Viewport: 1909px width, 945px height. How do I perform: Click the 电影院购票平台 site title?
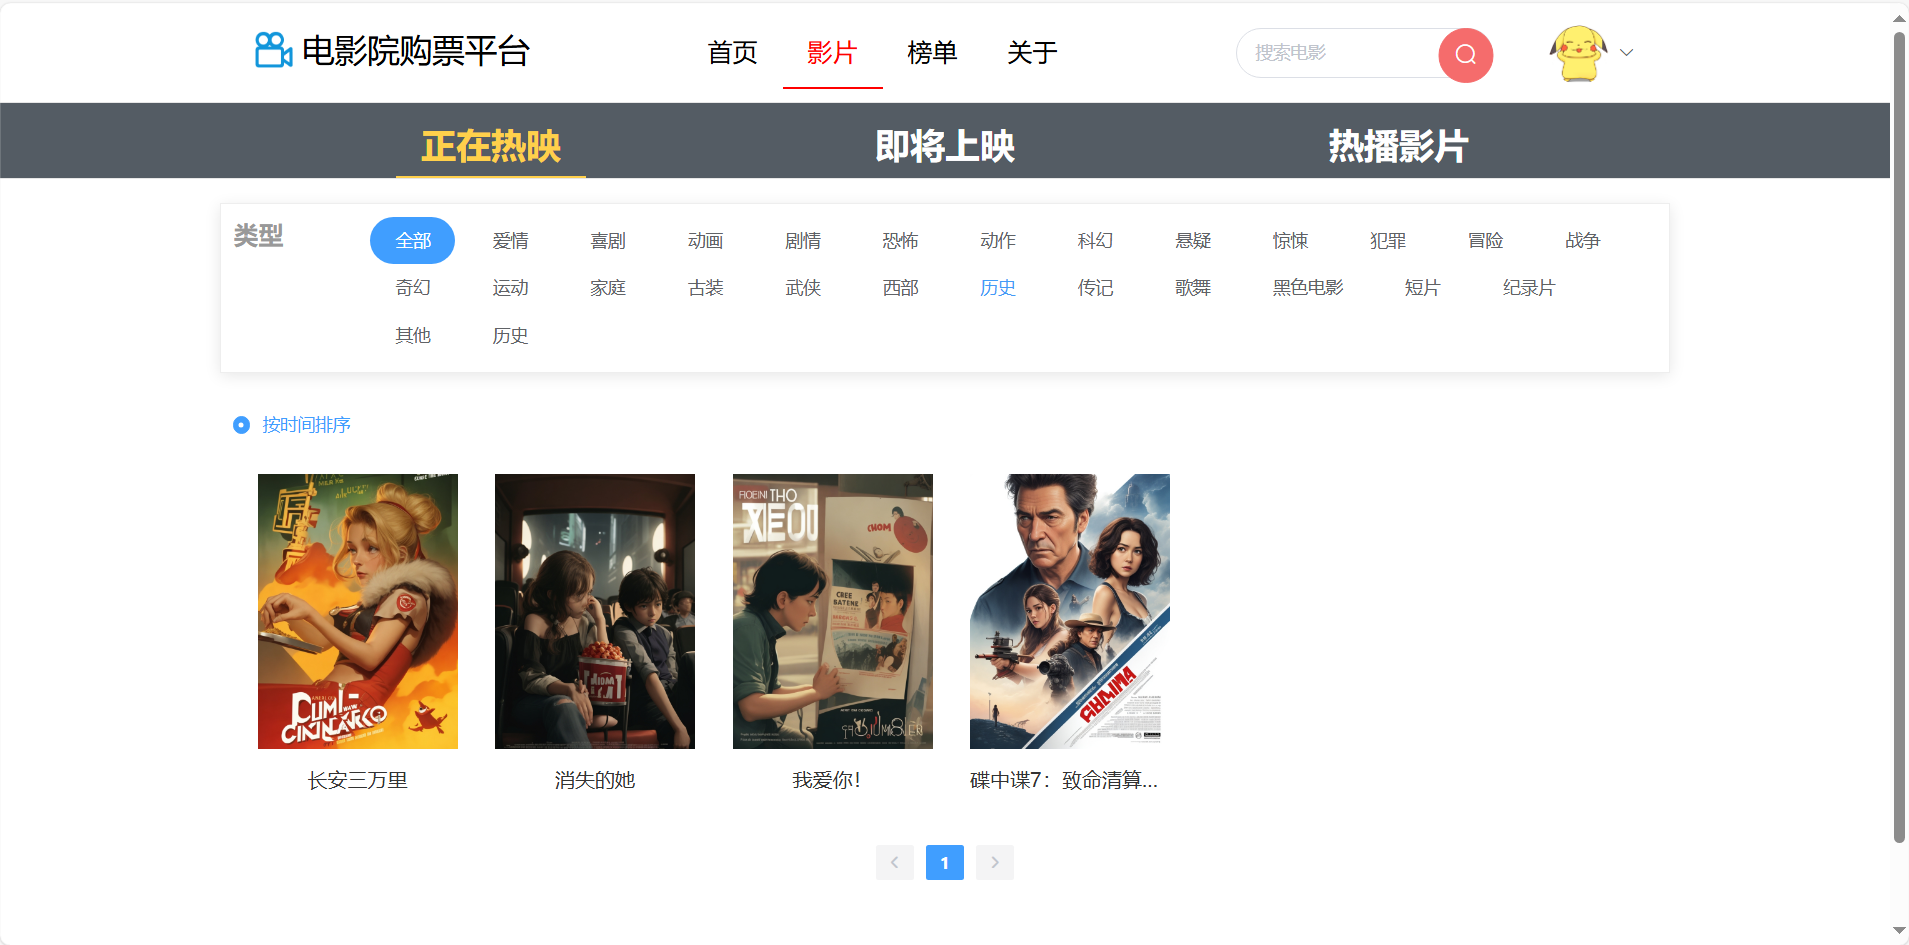click(x=416, y=51)
